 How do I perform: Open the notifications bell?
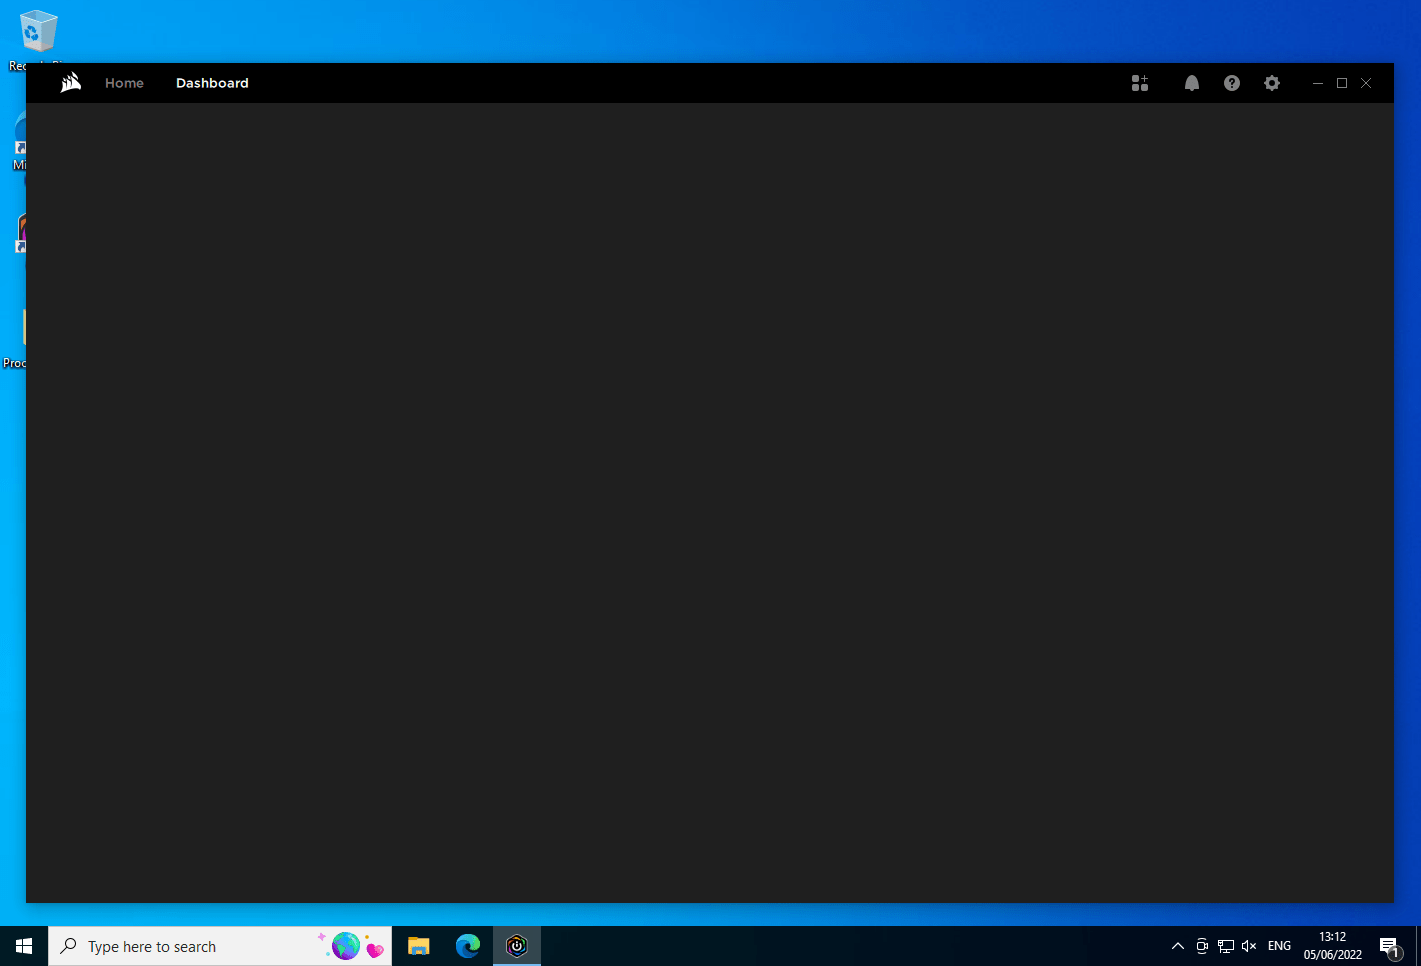tap(1192, 83)
